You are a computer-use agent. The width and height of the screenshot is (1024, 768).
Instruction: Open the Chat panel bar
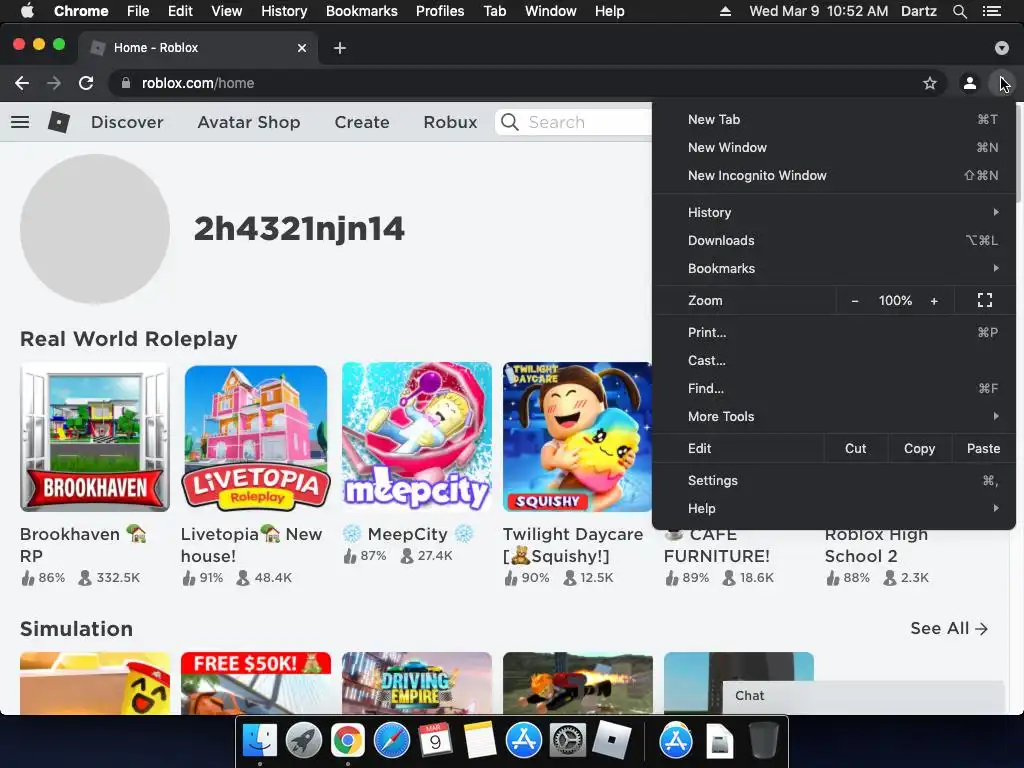pos(863,696)
